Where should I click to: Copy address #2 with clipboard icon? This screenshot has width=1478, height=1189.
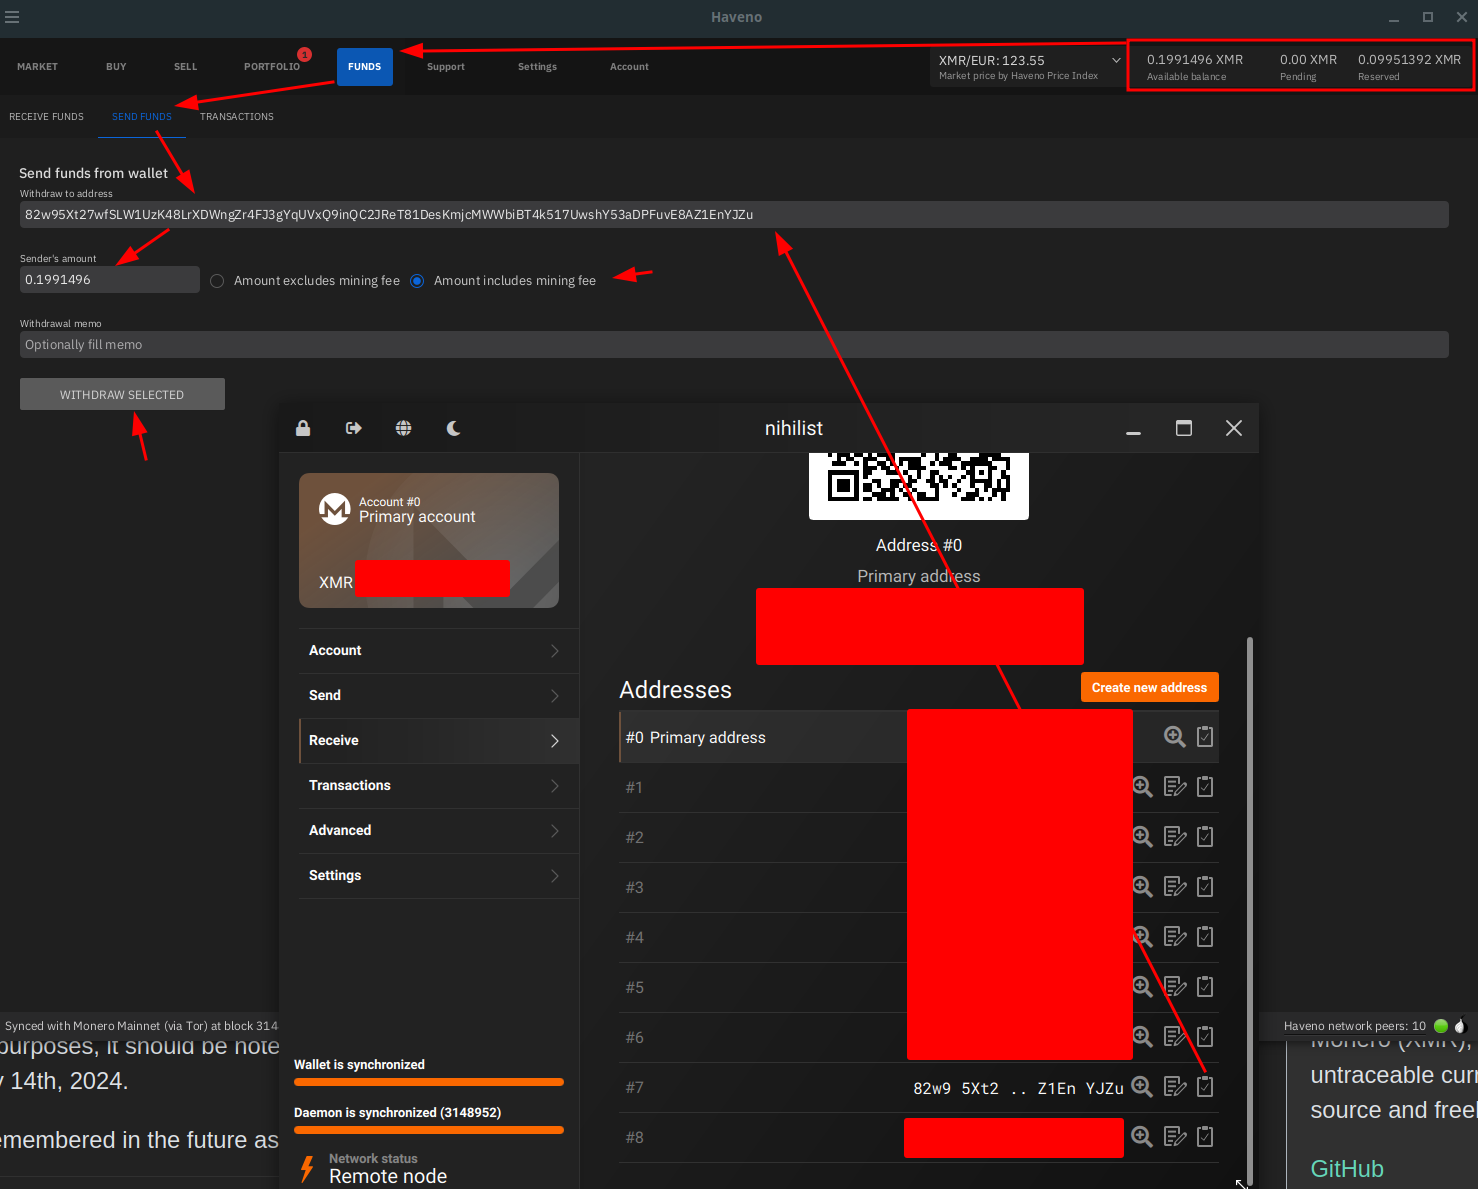tap(1205, 837)
